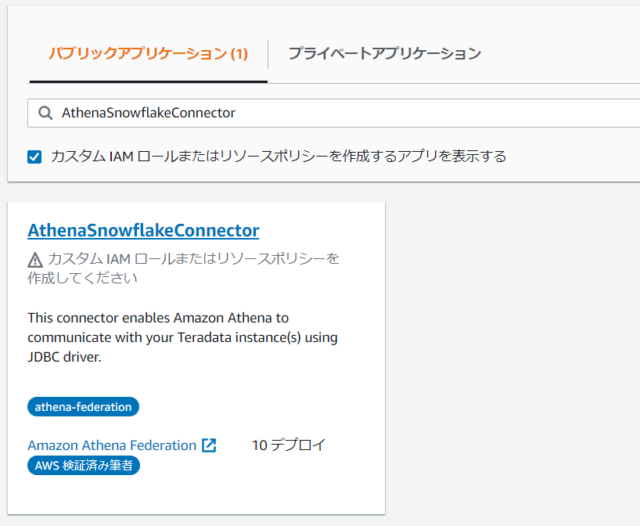Click empty space at bottom of connector card
Screen dimensions: 640x526
click(x=196, y=495)
